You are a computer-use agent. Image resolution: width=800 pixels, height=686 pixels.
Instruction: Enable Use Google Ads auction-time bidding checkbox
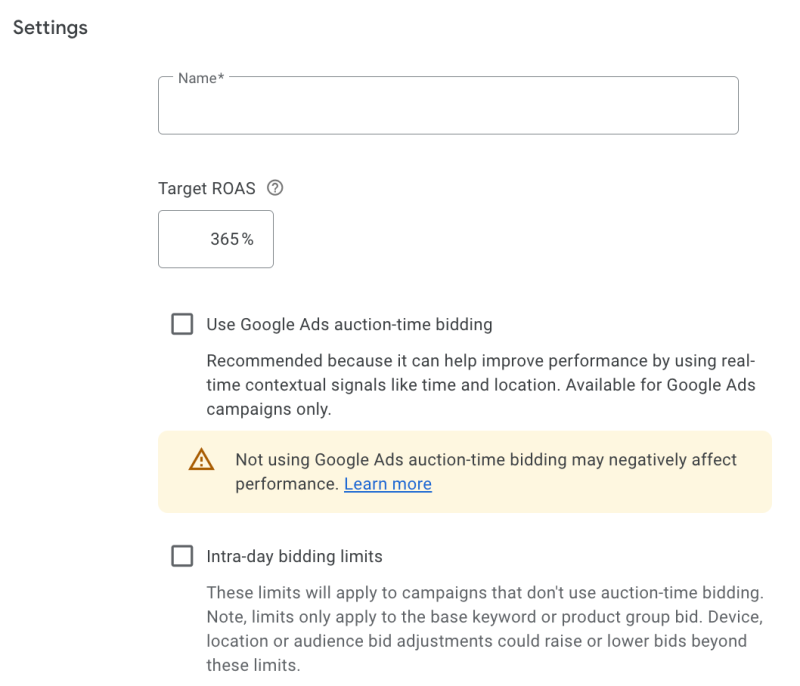point(182,324)
